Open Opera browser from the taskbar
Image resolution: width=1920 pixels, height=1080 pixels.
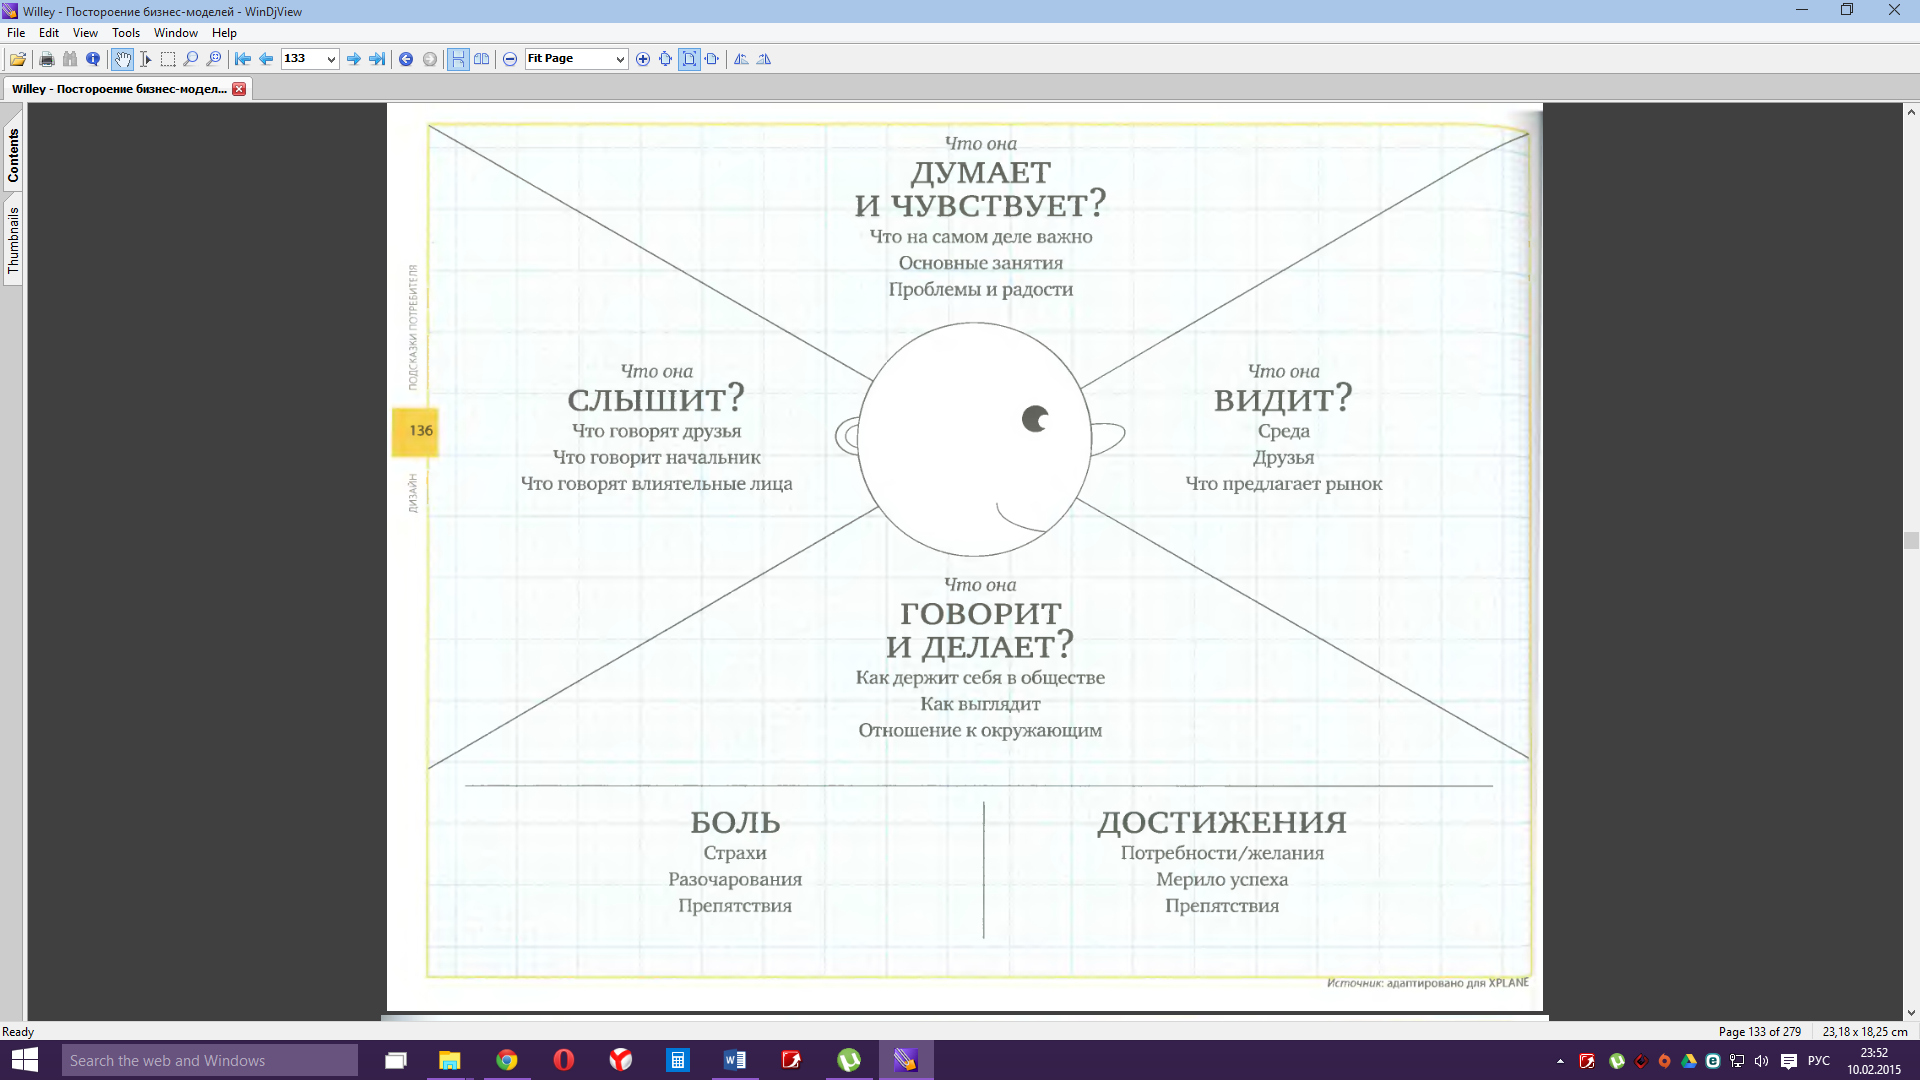pos(564,1060)
